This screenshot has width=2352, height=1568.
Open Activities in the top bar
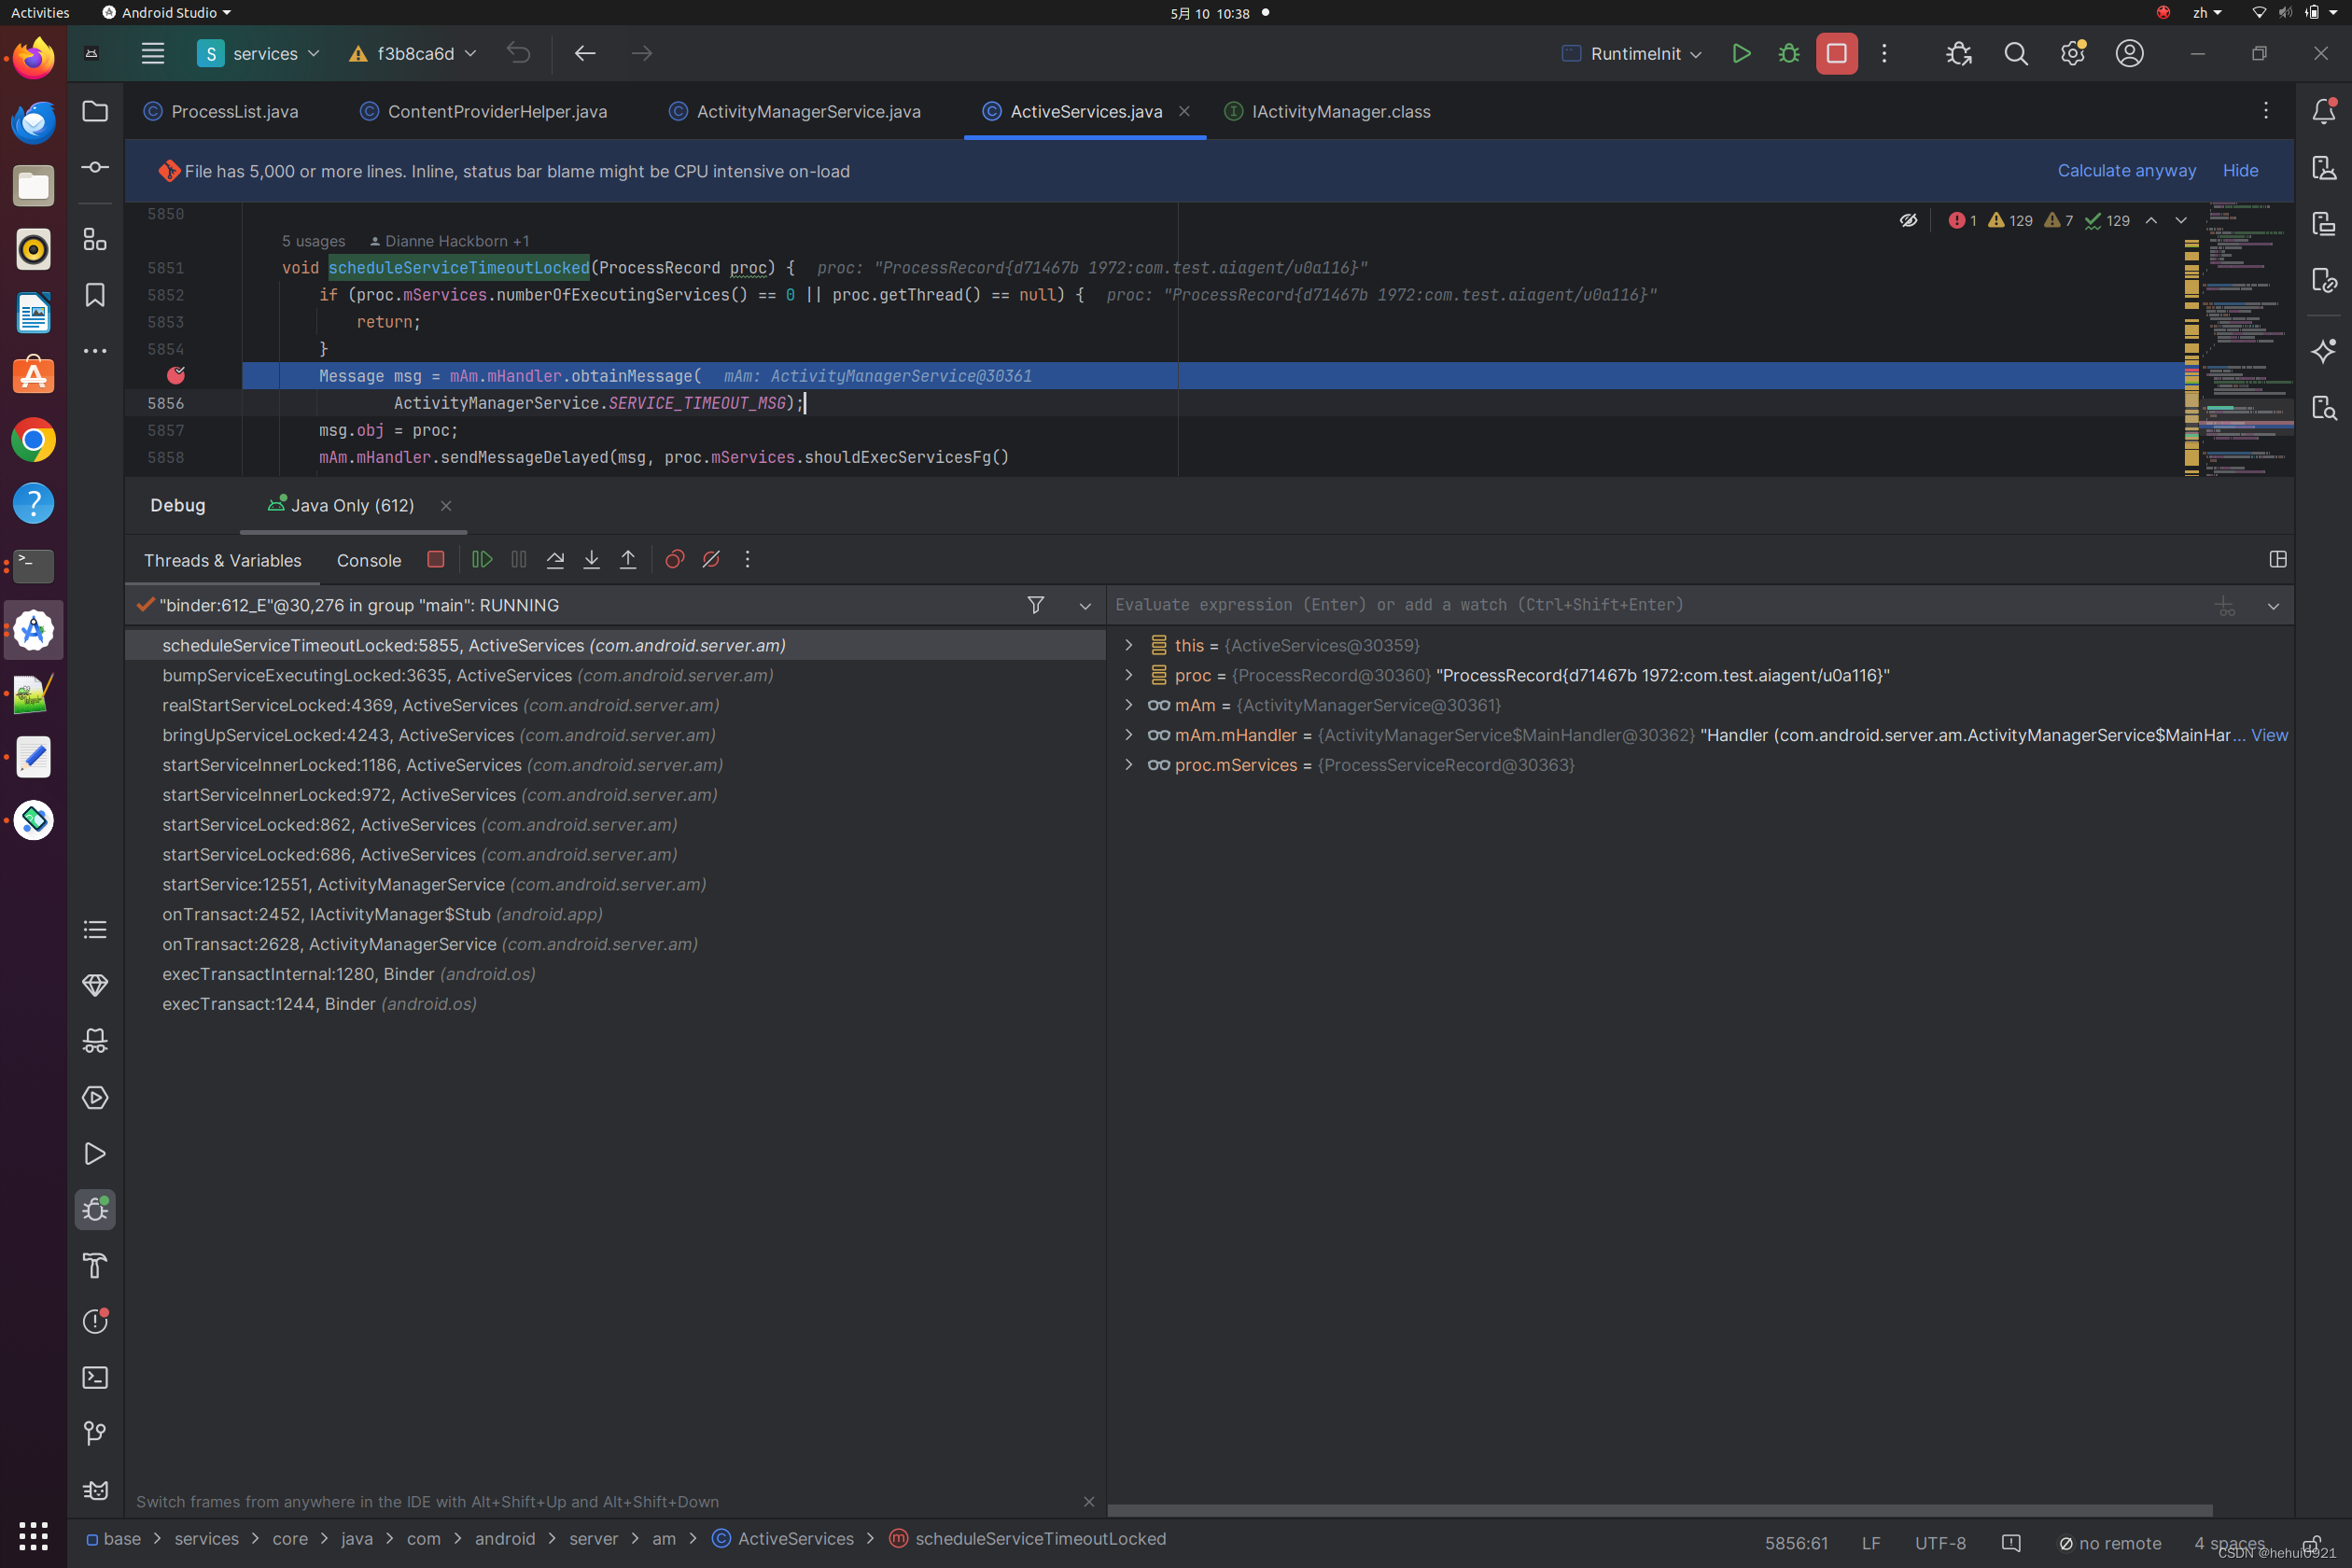(x=40, y=13)
